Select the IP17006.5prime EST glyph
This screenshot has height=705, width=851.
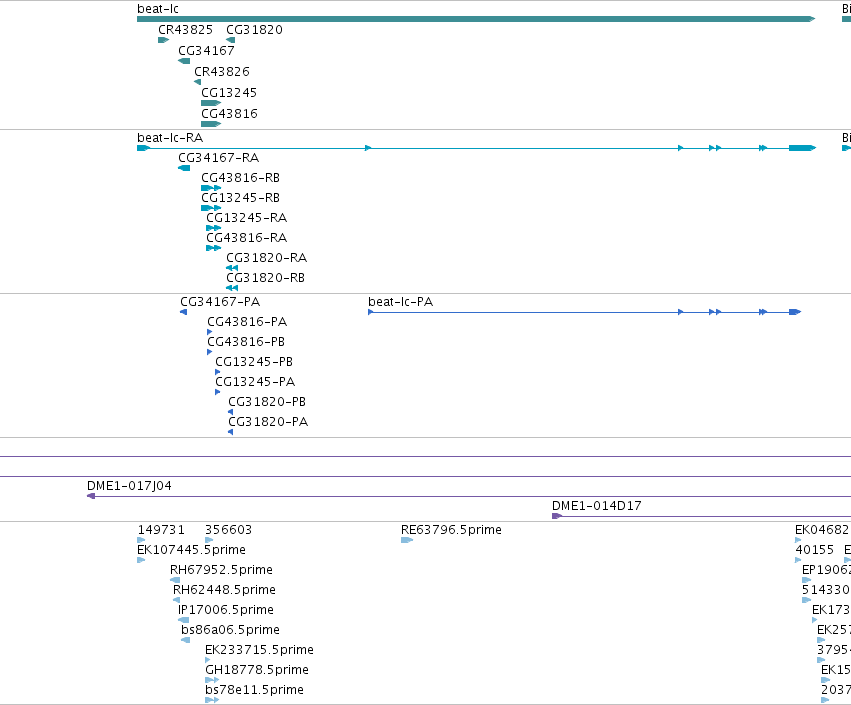coord(183,620)
